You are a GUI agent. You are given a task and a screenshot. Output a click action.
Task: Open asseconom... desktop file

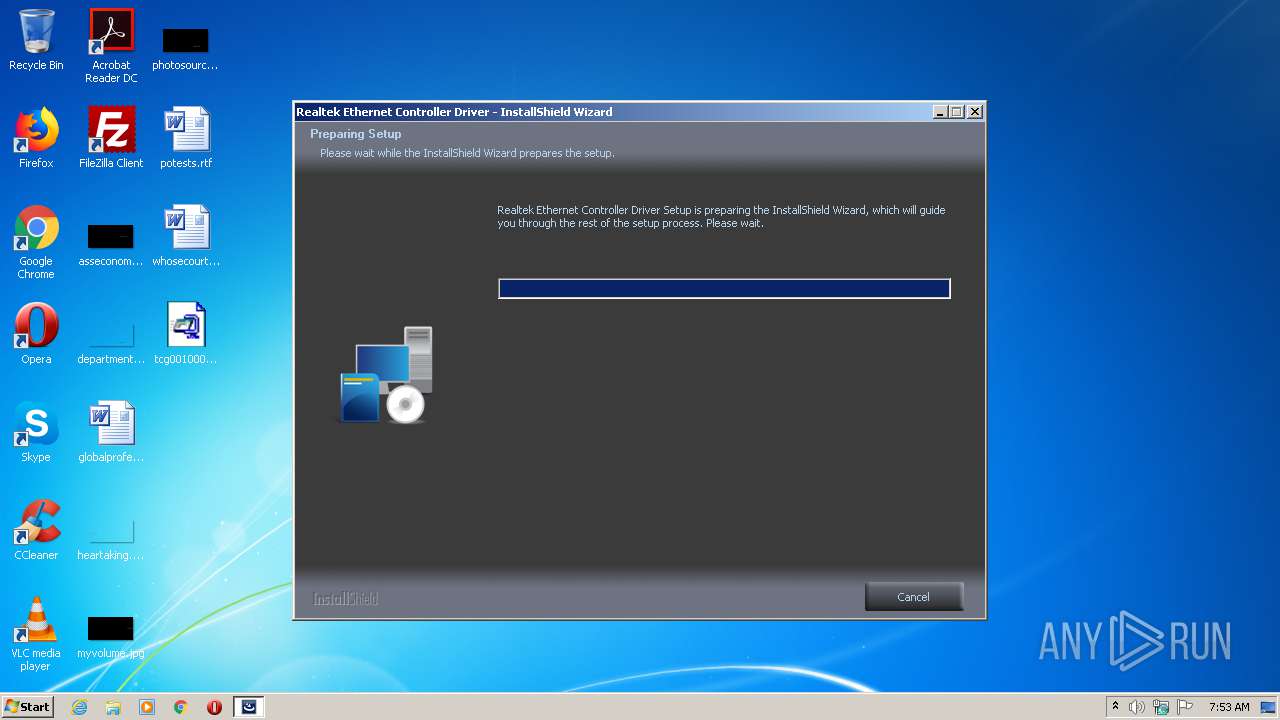111,245
